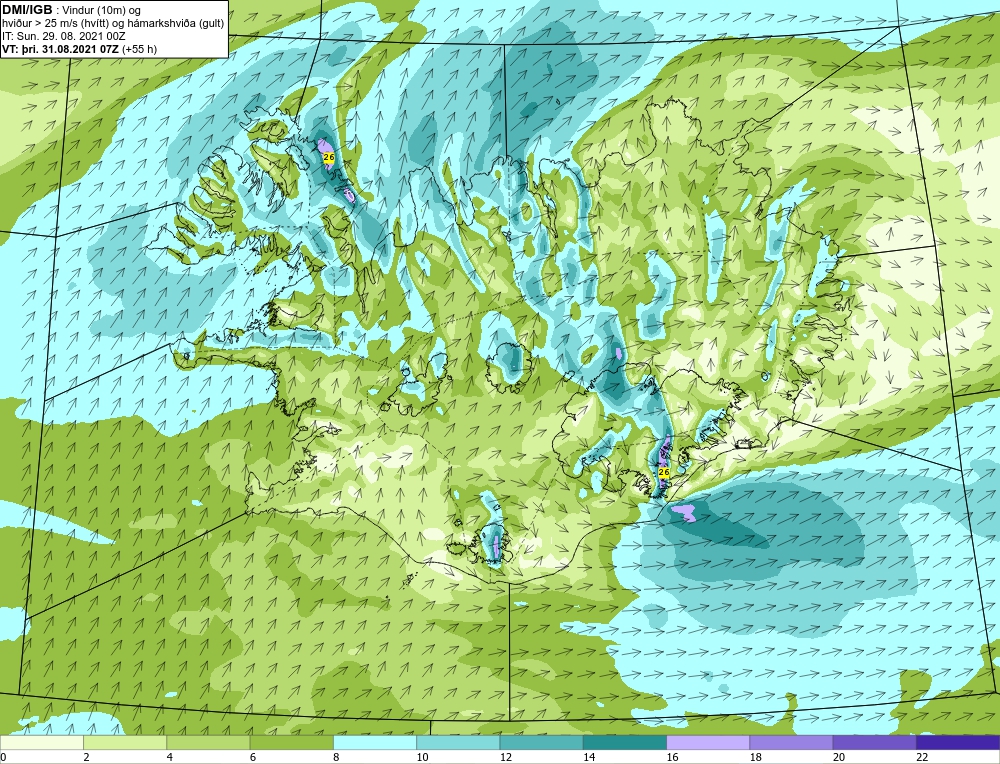Click the 'IT: Sun. 29. 08. 2021 00Z' line
This screenshot has width=1000, height=764.
64,36
